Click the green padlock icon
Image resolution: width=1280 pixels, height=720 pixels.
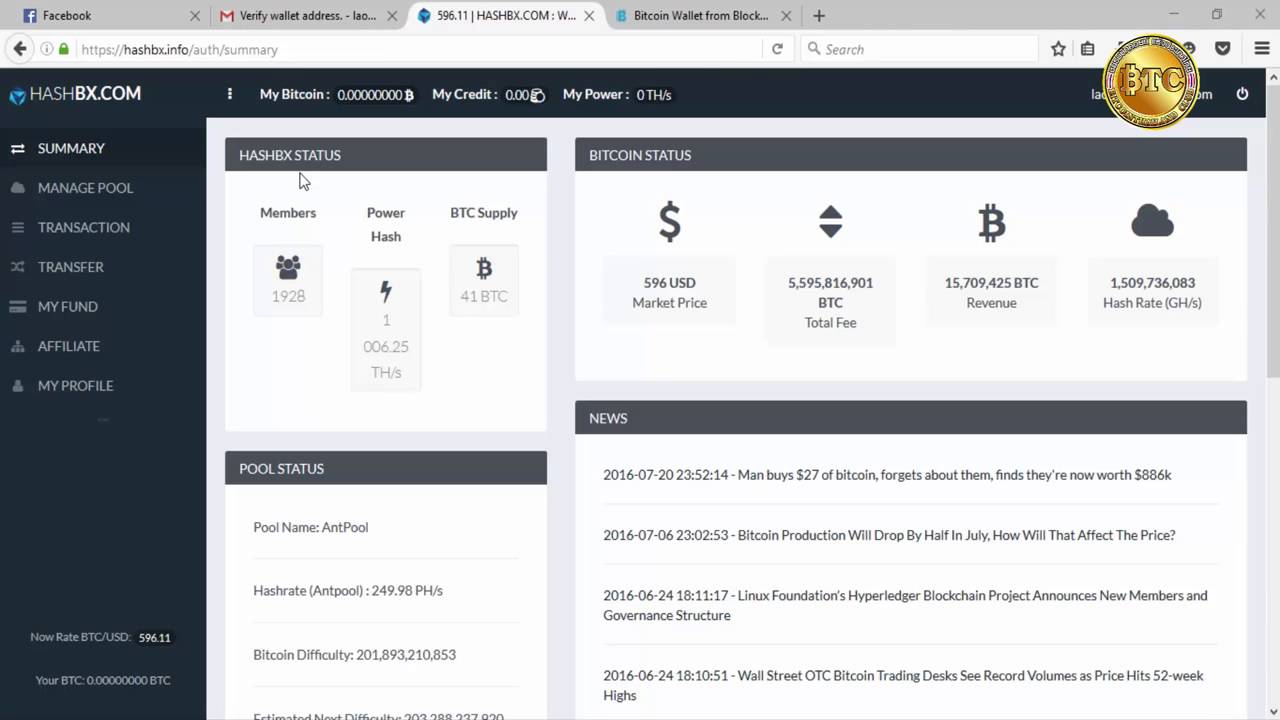(64, 49)
